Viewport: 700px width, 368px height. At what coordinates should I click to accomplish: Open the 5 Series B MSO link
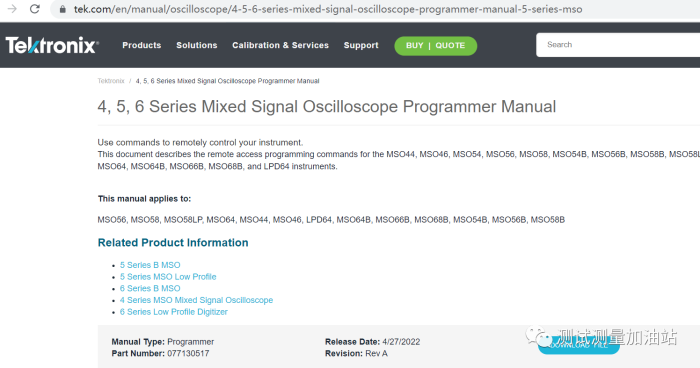coord(150,265)
